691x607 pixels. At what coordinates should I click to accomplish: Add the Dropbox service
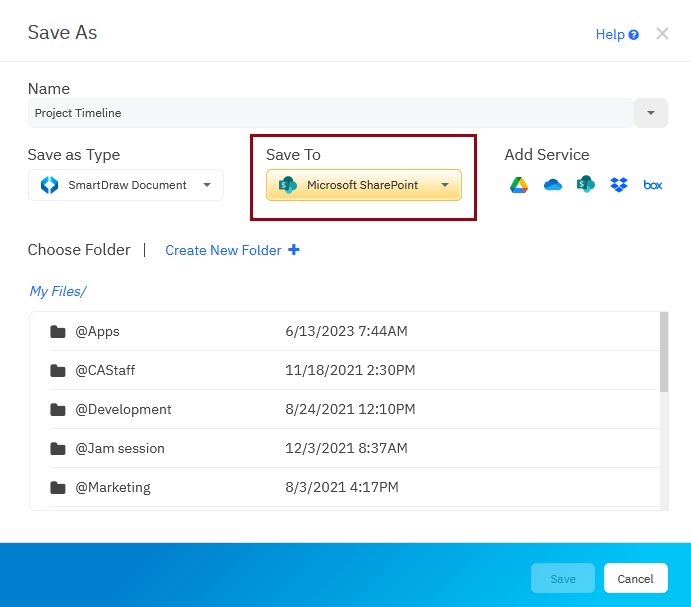click(619, 185)
